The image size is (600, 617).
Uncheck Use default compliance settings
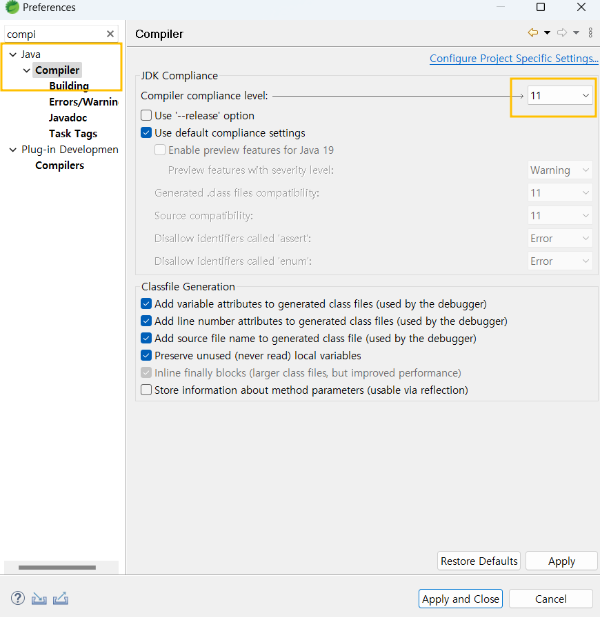146,133
